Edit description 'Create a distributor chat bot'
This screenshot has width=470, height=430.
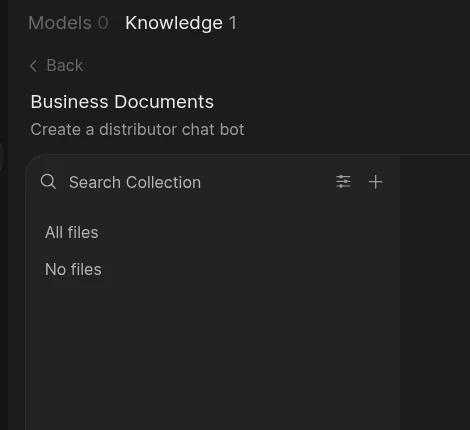point(137,129)
